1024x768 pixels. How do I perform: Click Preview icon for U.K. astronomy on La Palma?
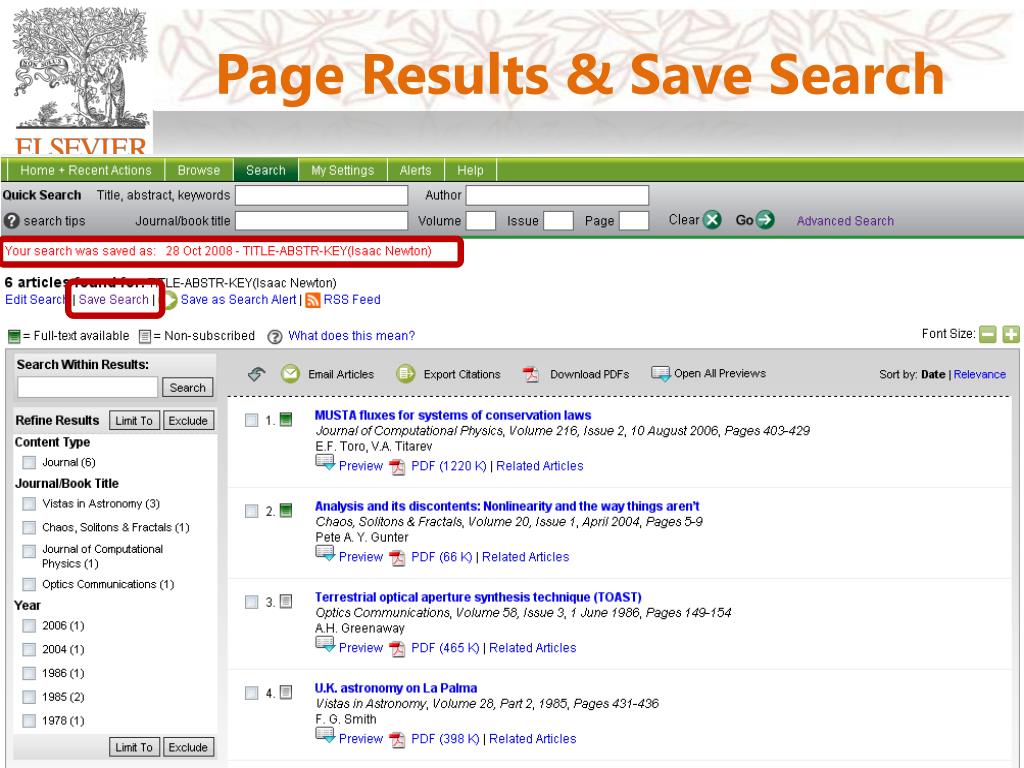tap(325, 735)
